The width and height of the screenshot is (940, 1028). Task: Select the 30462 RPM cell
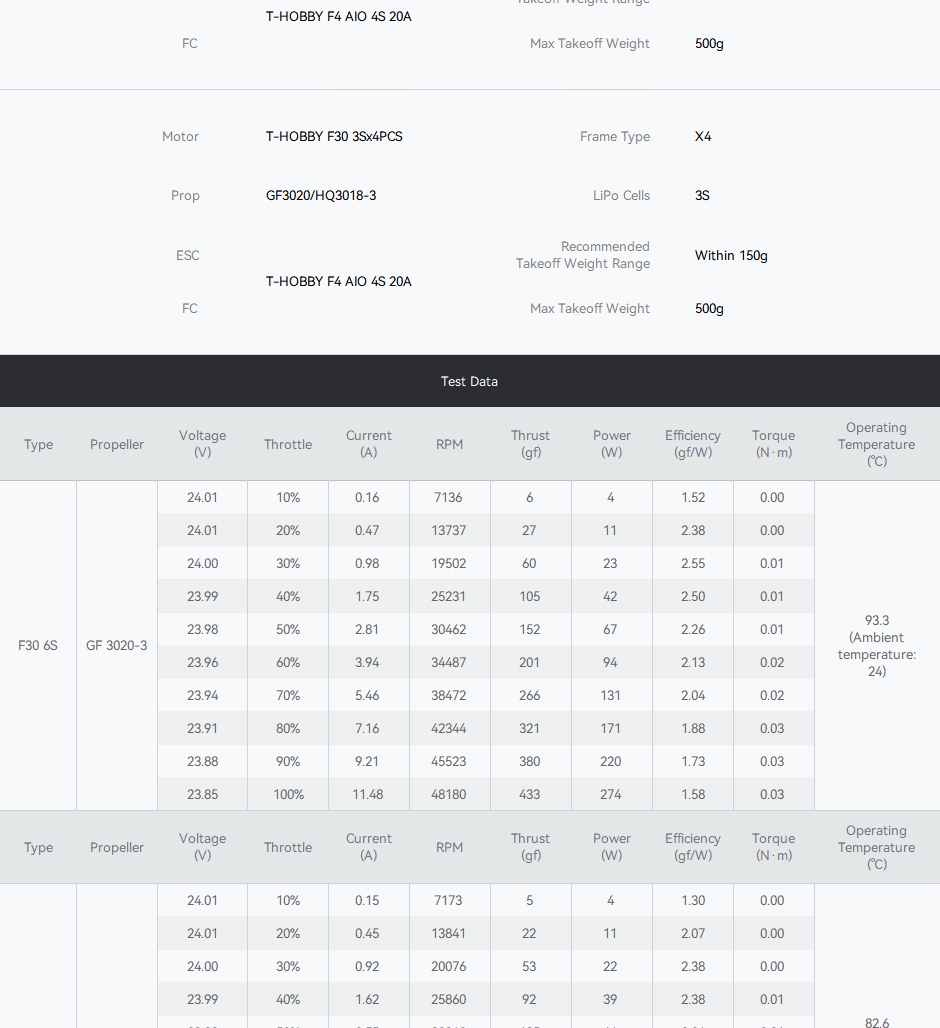[449, 629]
